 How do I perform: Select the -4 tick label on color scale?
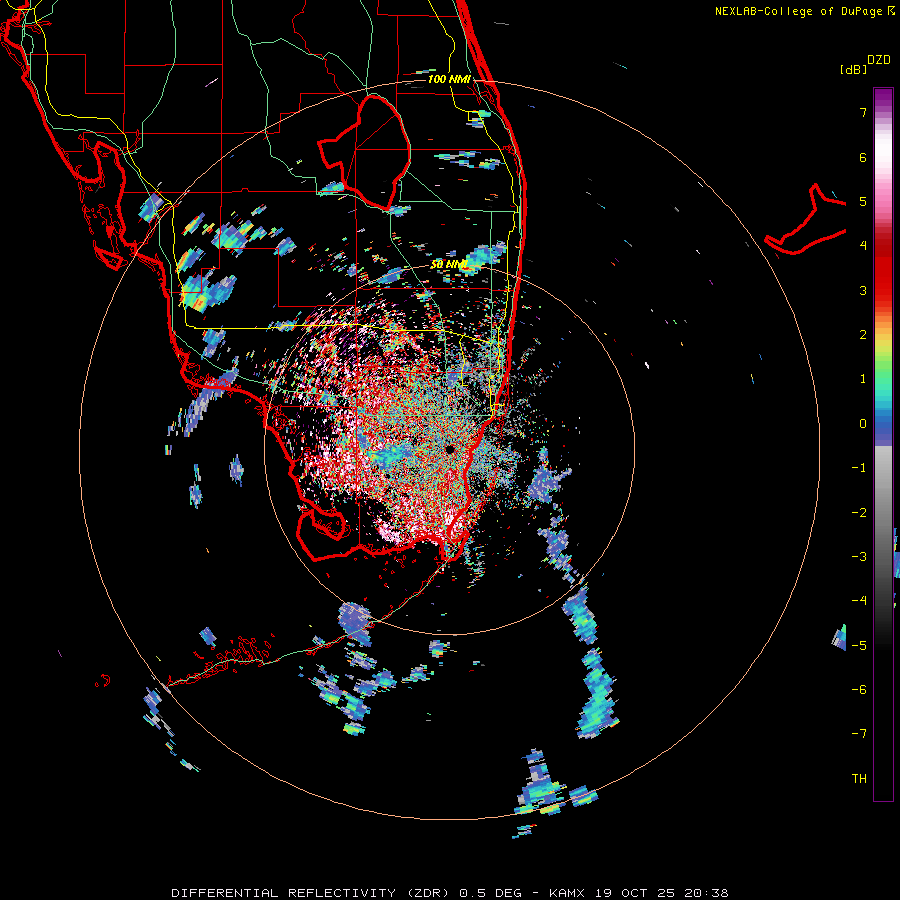pos(859,601)
